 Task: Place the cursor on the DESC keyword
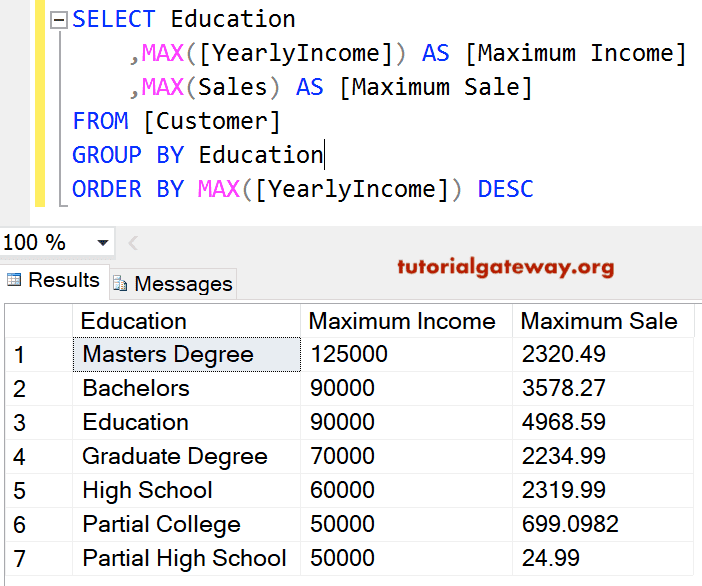[506, 189]
